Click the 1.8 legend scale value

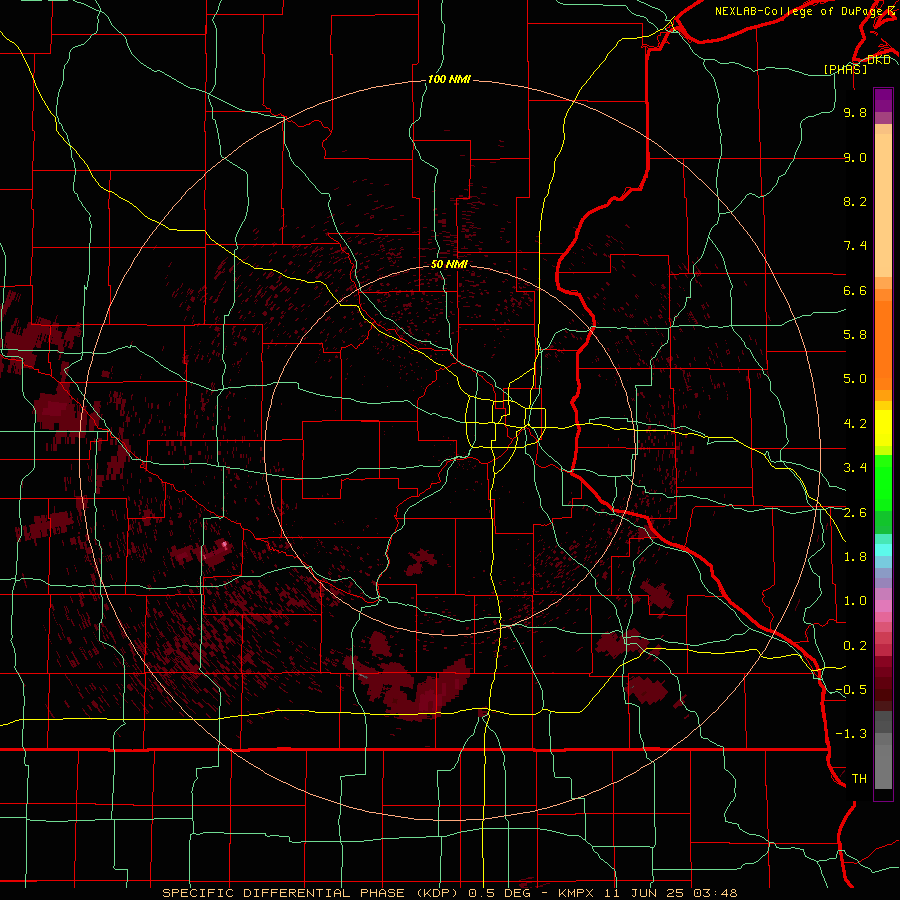point(855,557)
